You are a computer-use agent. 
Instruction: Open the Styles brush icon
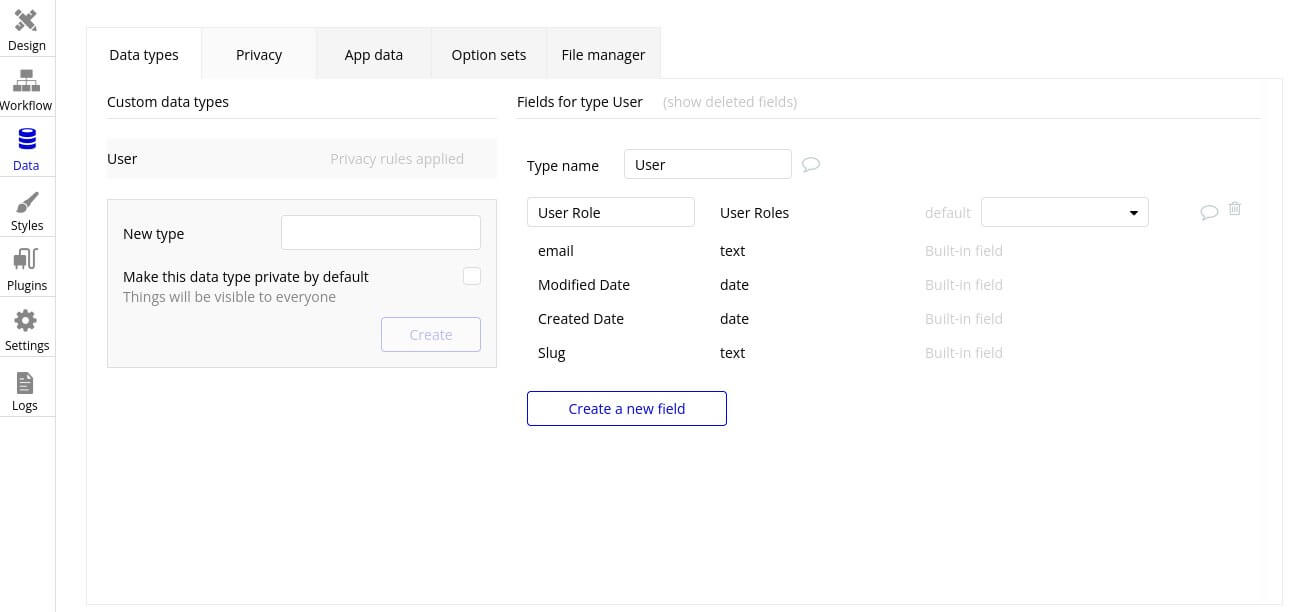pos(26,201)
